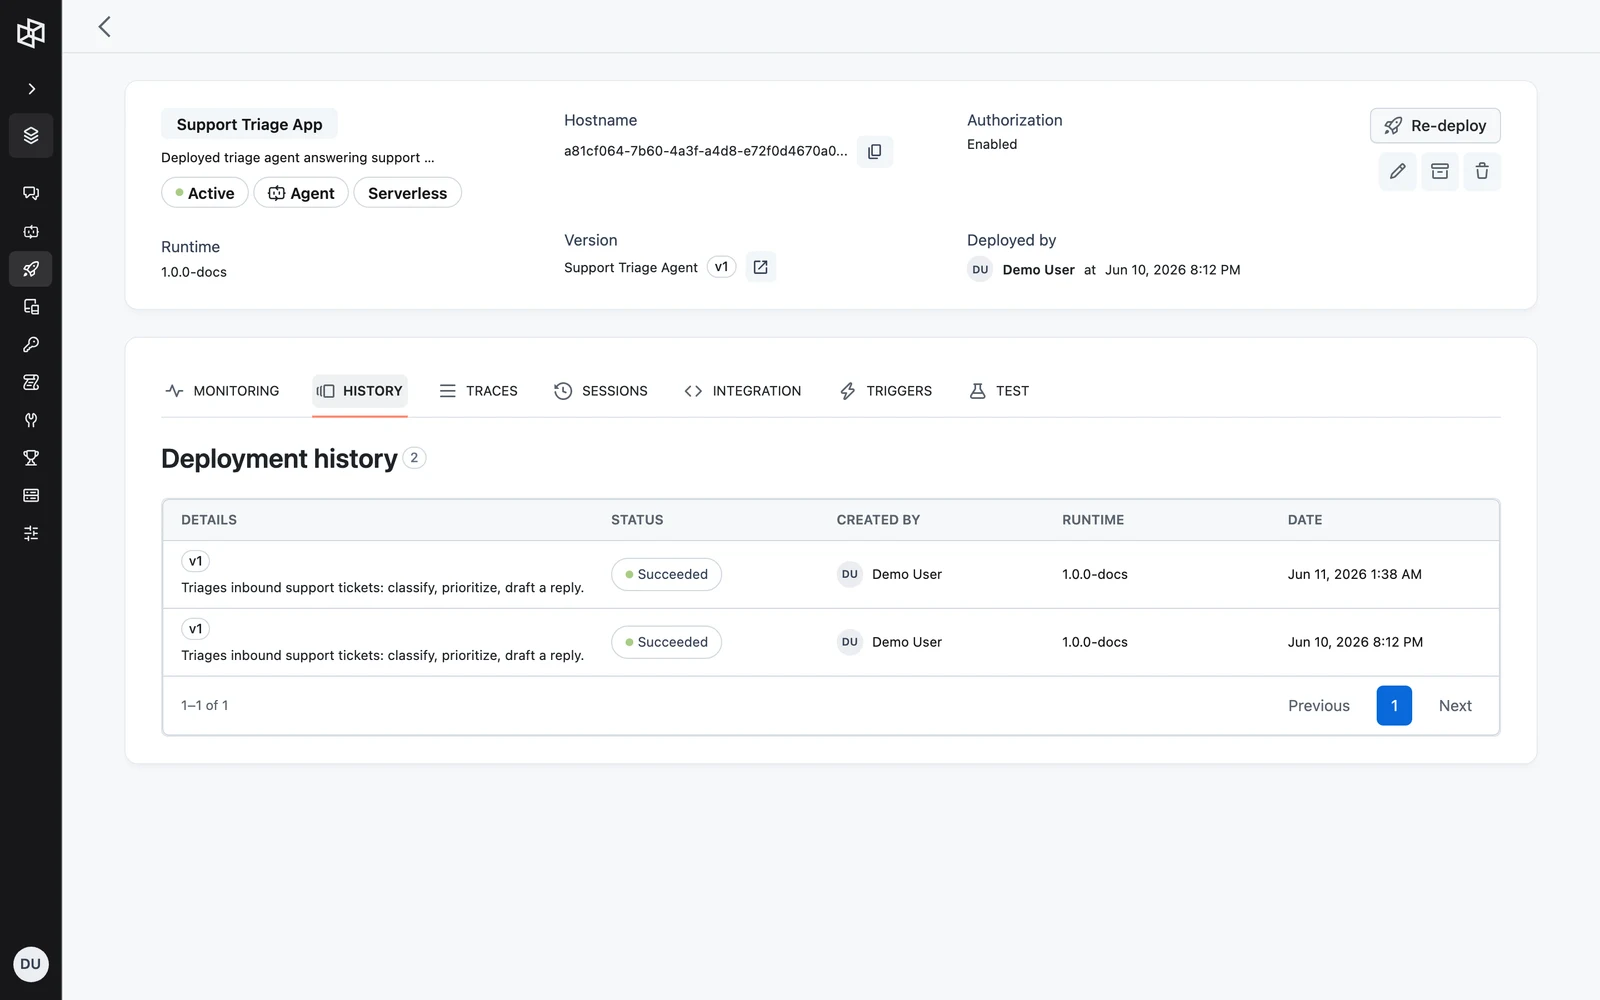Edit the deployment with the pencil icon
The height and width of the screenshot is (1000, 1600).
[x=1398, y=171]
